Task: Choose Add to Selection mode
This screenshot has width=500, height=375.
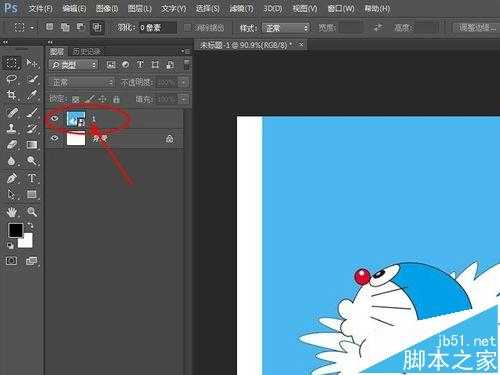Action: (65, 27)
